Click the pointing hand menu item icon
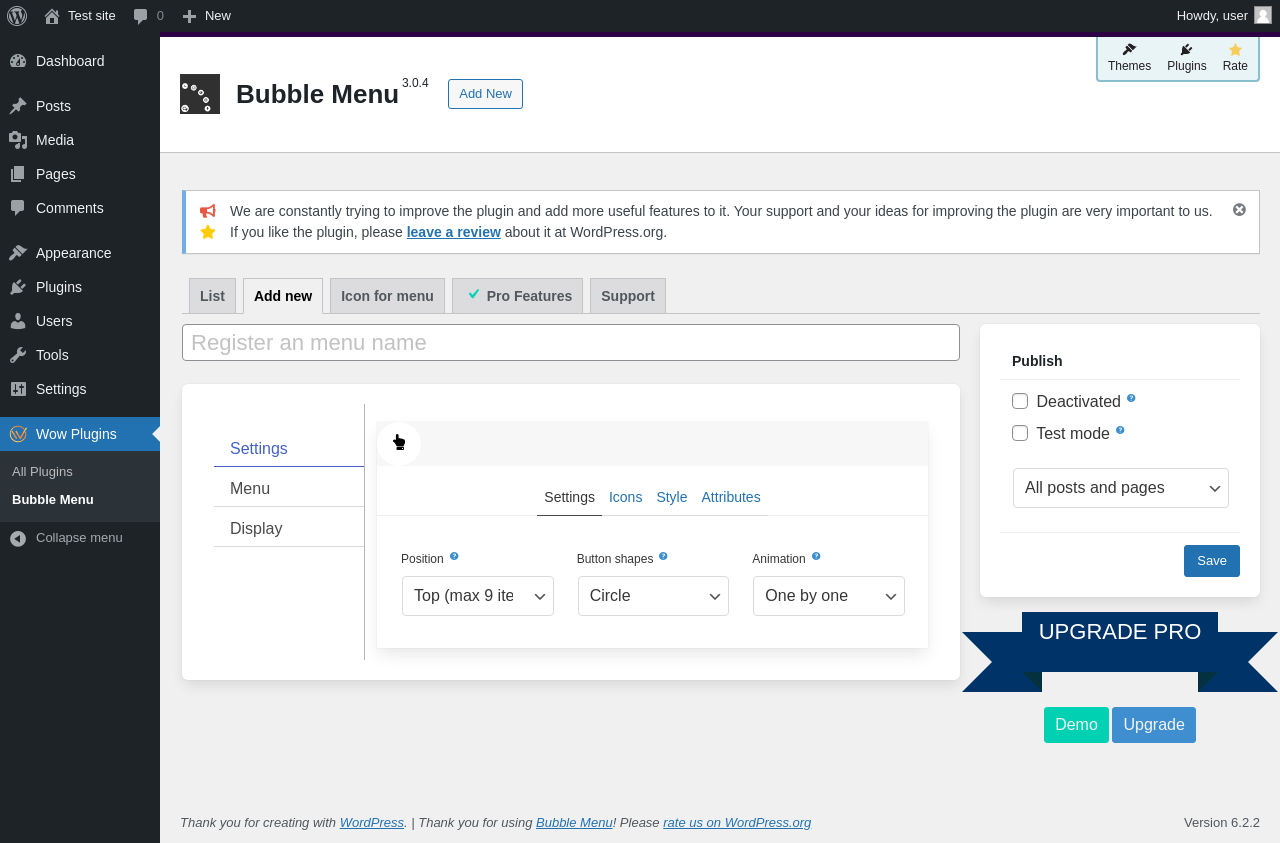Image resolution: width=1280 pixels, height=843 pixels. click(399, 443)
